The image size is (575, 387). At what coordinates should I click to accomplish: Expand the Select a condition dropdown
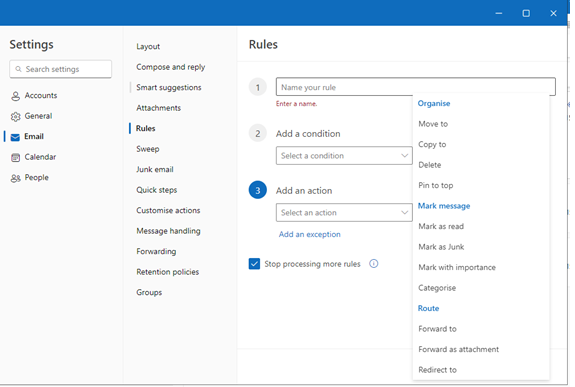344,156
